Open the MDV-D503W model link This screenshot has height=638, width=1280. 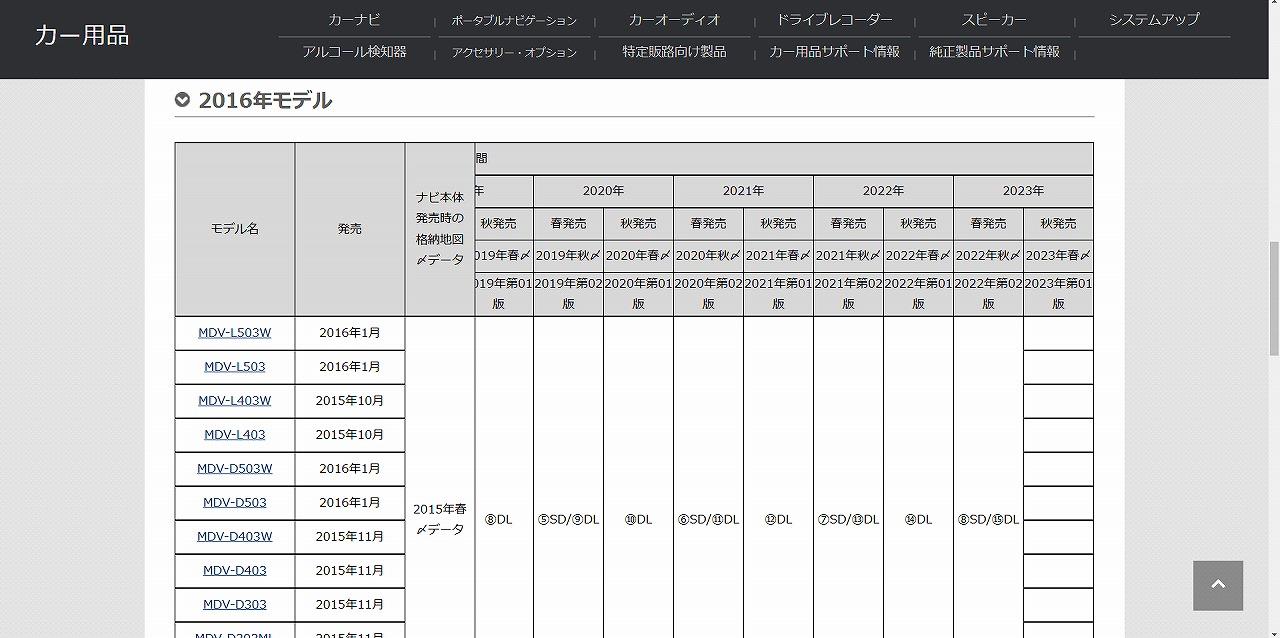tap(235, 469)
